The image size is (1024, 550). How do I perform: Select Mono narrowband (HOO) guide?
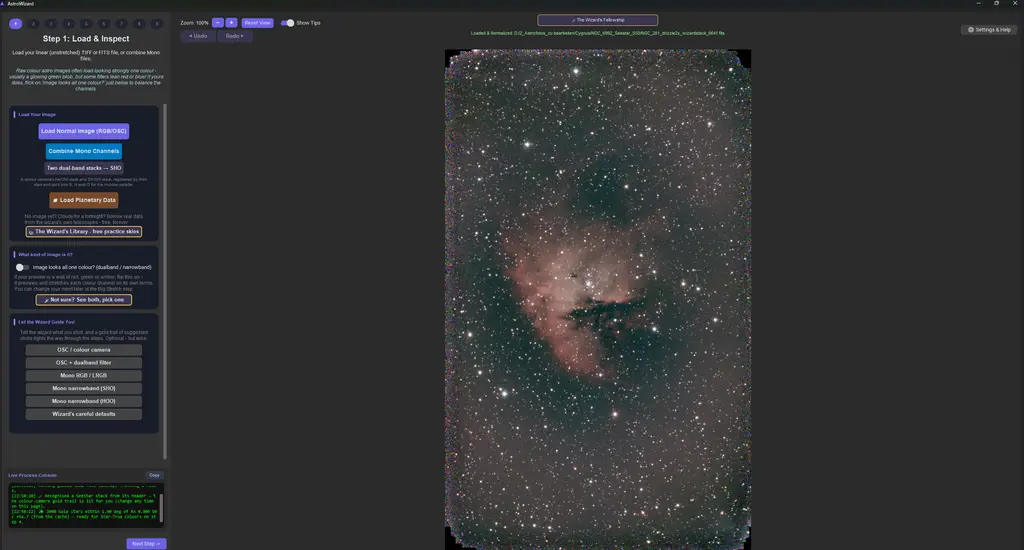[84, 401]
